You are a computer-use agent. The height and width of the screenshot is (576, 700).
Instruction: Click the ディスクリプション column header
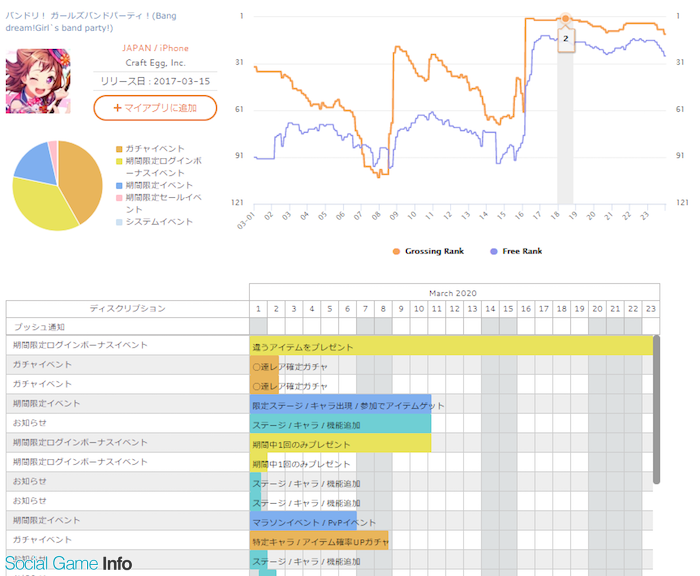[x=128, y=309]
